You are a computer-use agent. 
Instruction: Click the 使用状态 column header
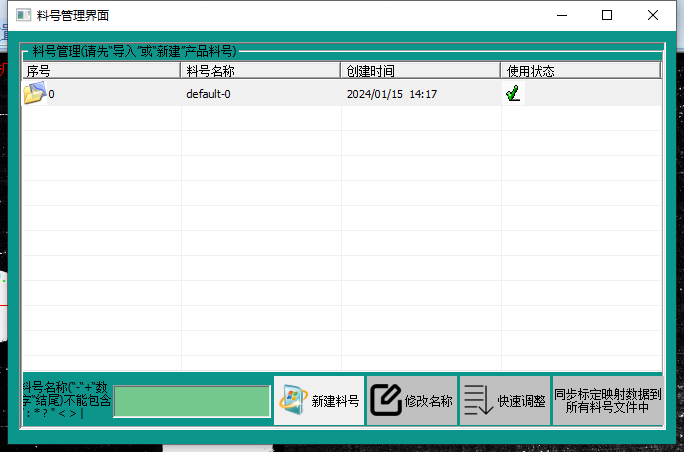(x=580, y=71)
